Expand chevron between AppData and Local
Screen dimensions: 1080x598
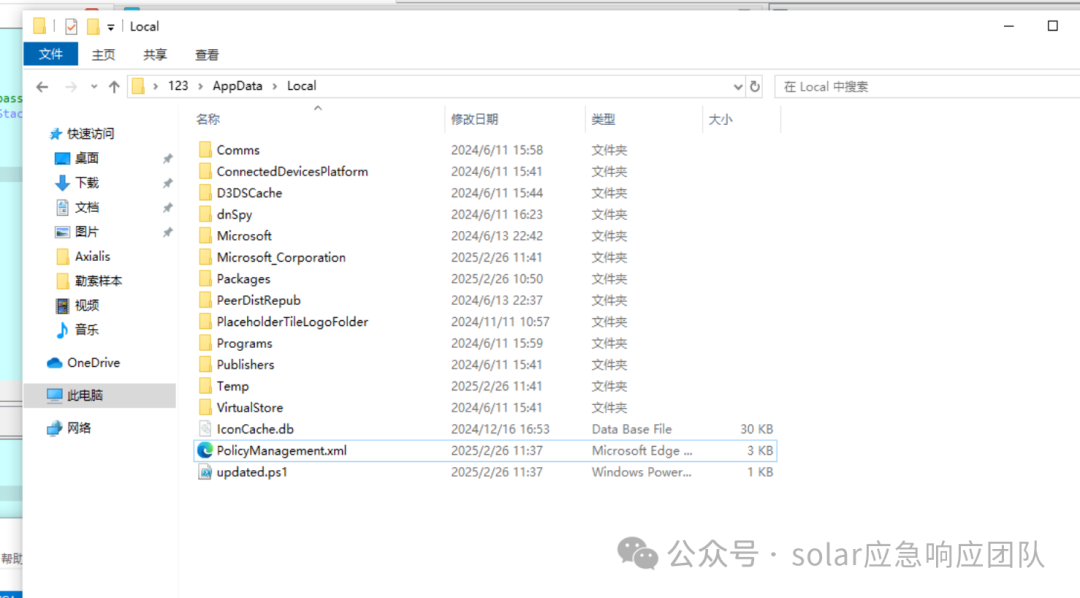coord(275,87)
